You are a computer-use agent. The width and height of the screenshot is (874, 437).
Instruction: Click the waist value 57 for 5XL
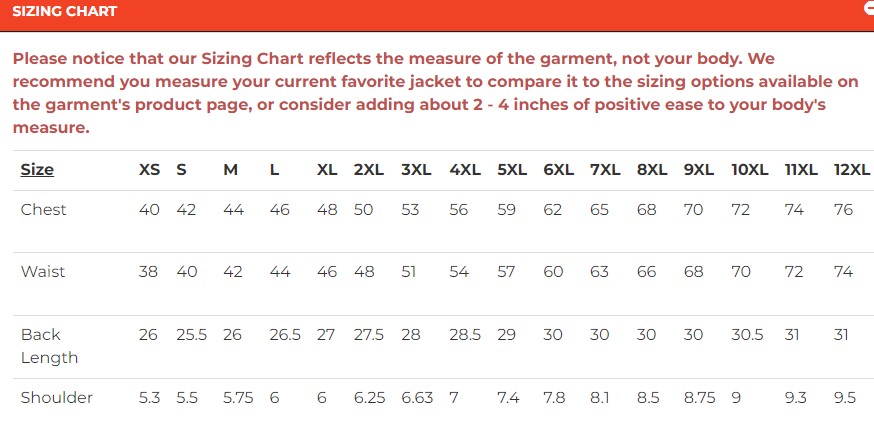[x=507, y=272]
